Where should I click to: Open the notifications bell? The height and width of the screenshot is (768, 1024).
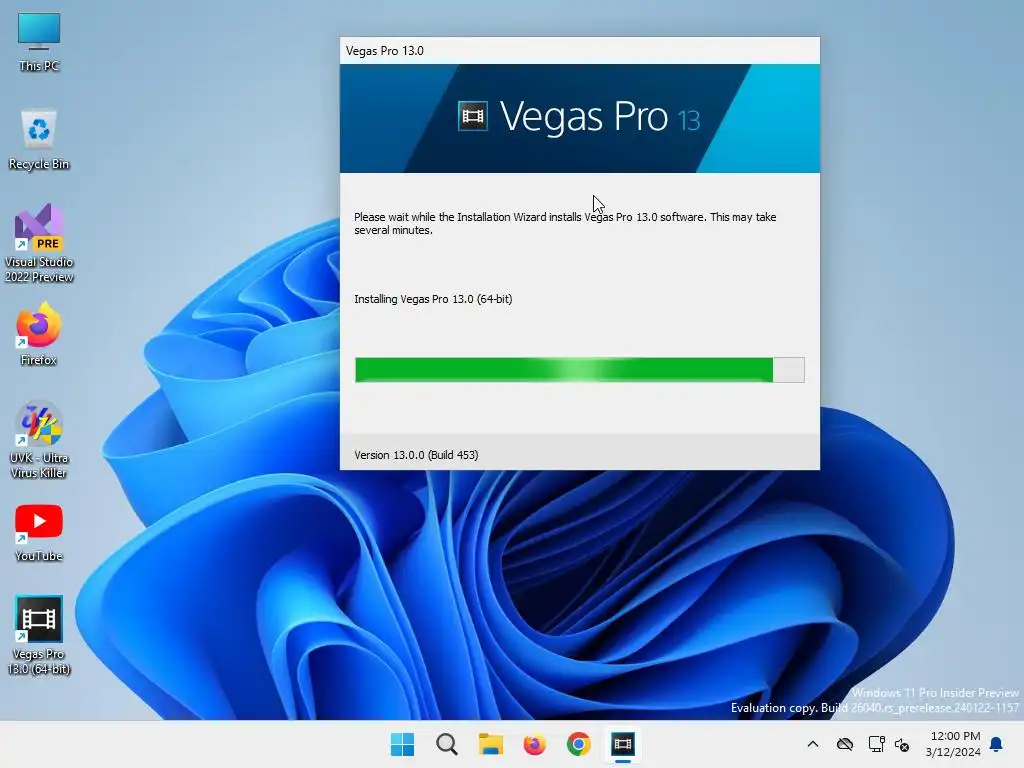tap(997, 744)
